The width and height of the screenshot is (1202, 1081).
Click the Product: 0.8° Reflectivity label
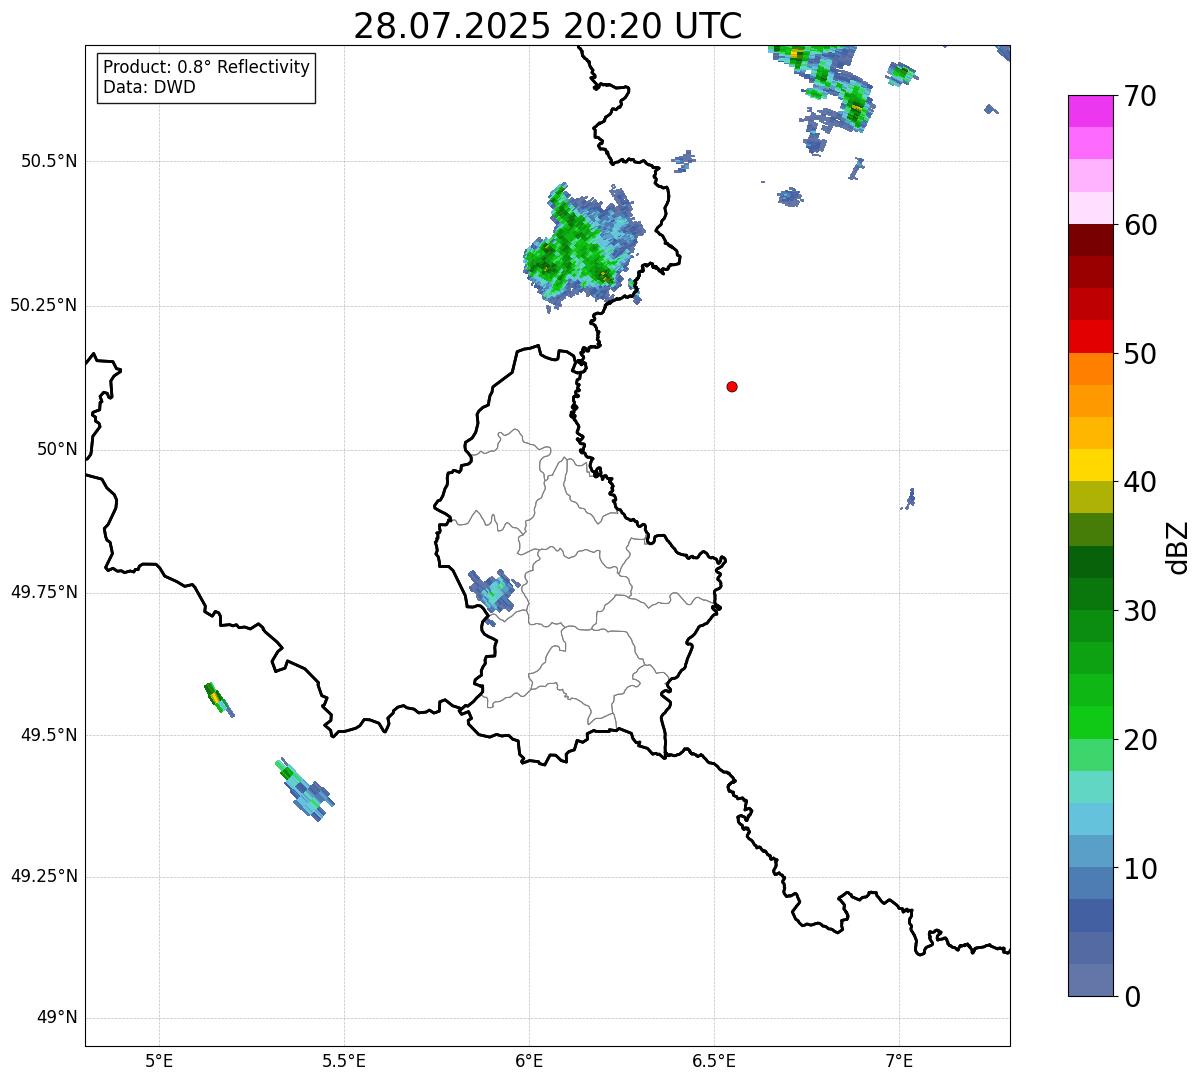(x=207, y=67)
